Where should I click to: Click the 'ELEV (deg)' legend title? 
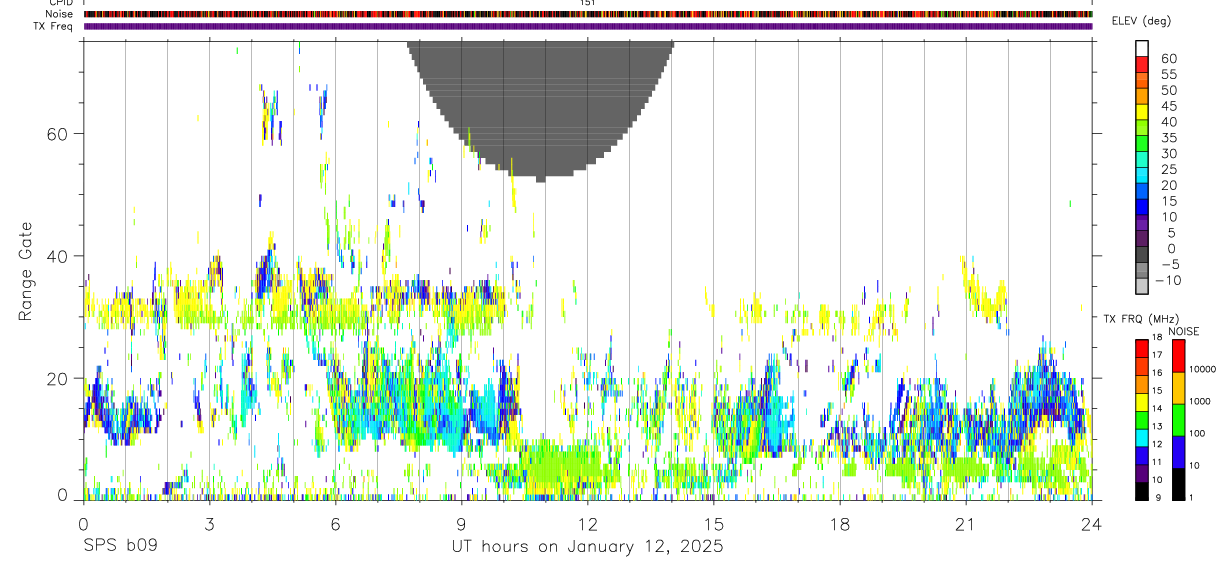[x=1142, y=21]
